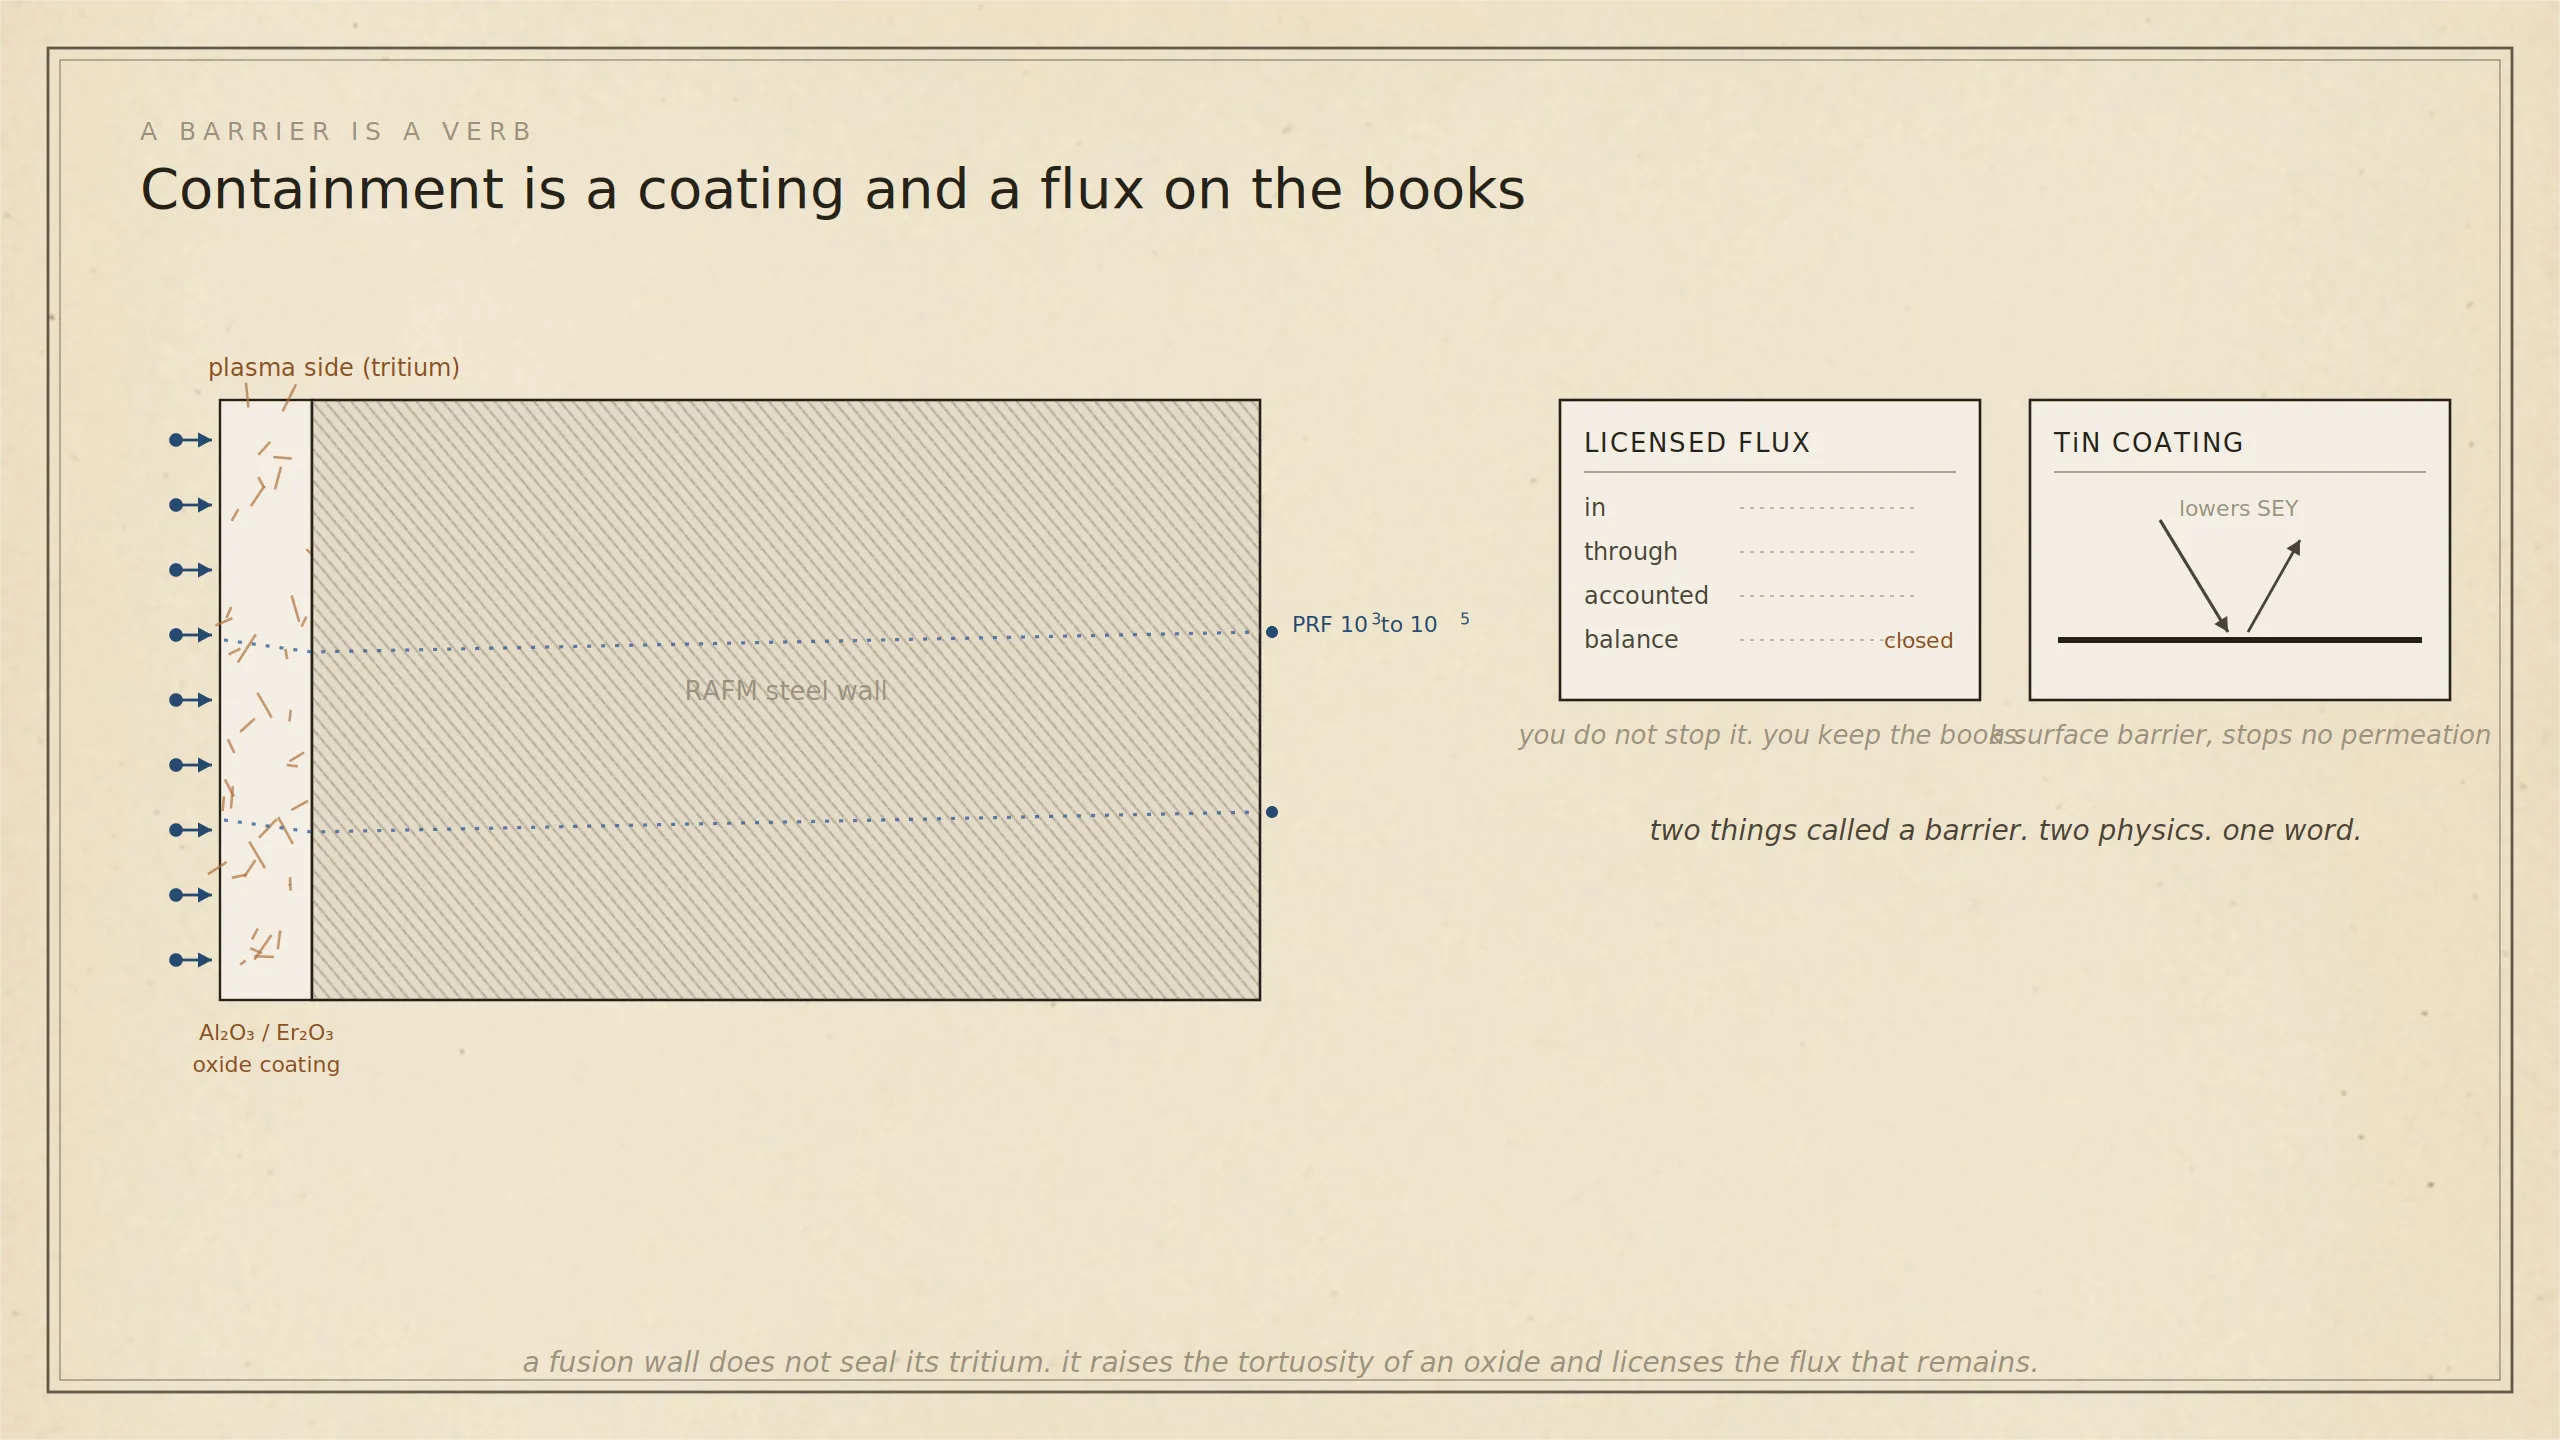Image resolution: width=2560 pixels, height=1440 pixels.
Task: Click 'two things called a barrier' line
Action: pyautogui.click(x=2005, y=830)
